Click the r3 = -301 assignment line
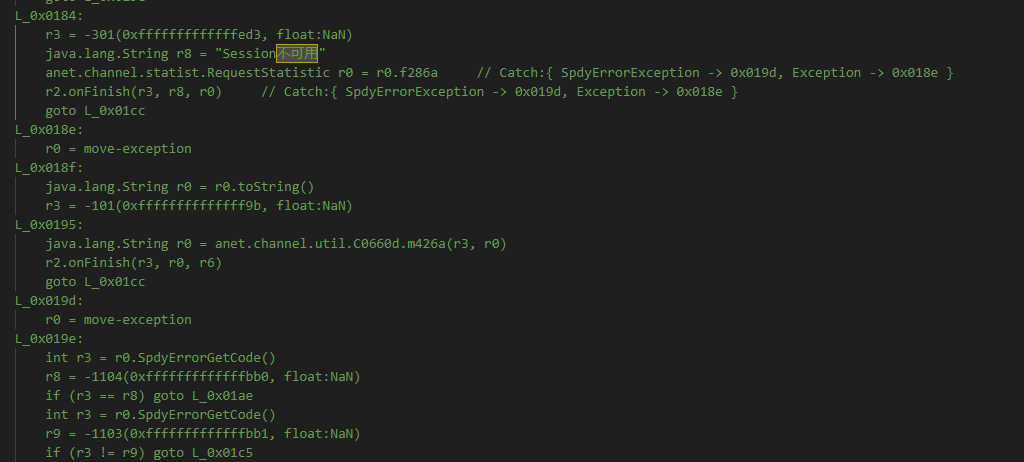Screen dimensions: 1024x462 (198, 35)
